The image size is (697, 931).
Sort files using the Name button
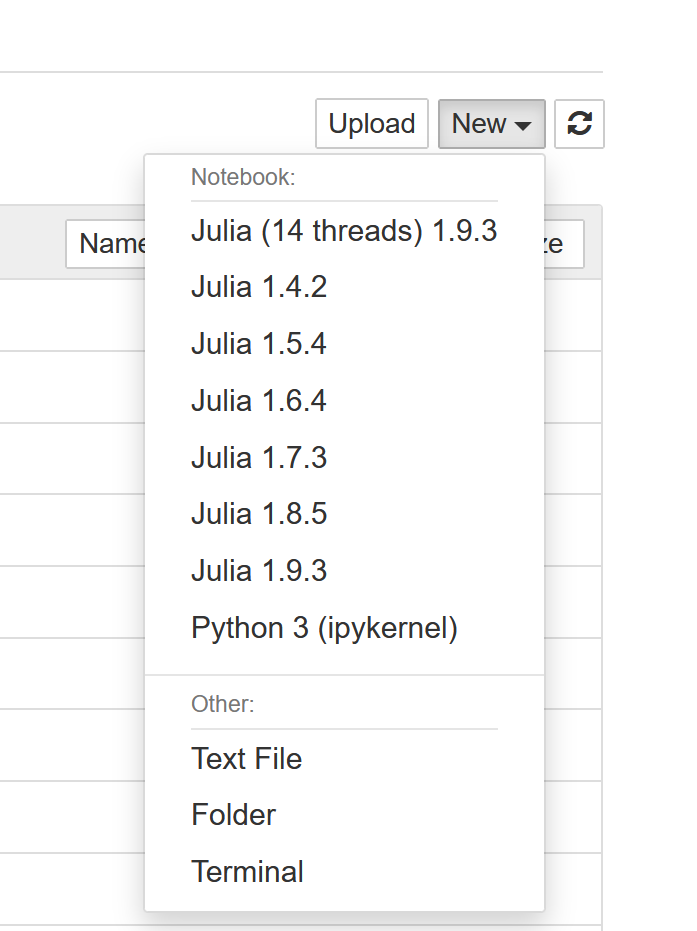[106, 244]
